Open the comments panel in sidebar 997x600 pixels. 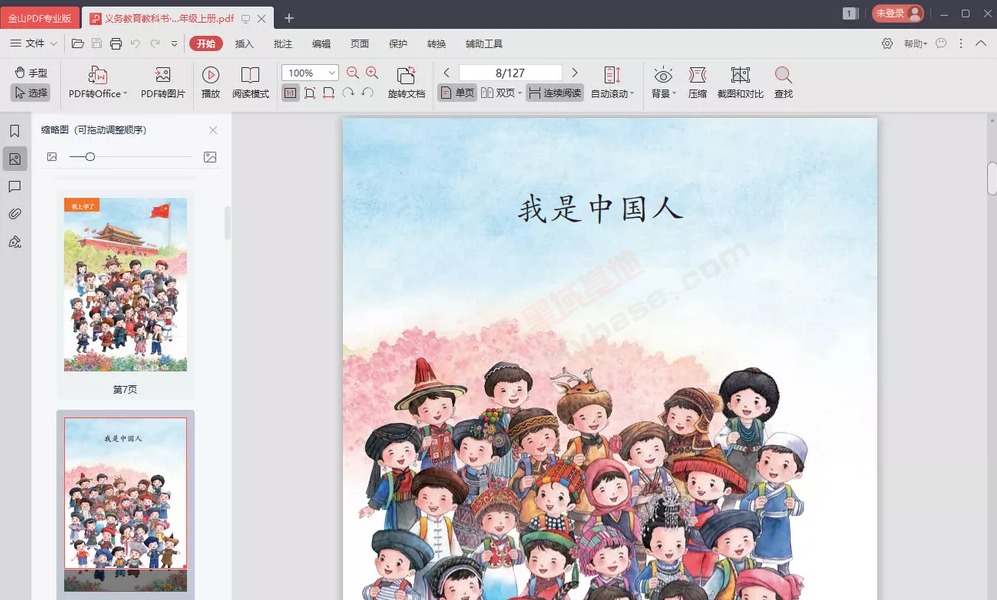[x=15, y=186]
